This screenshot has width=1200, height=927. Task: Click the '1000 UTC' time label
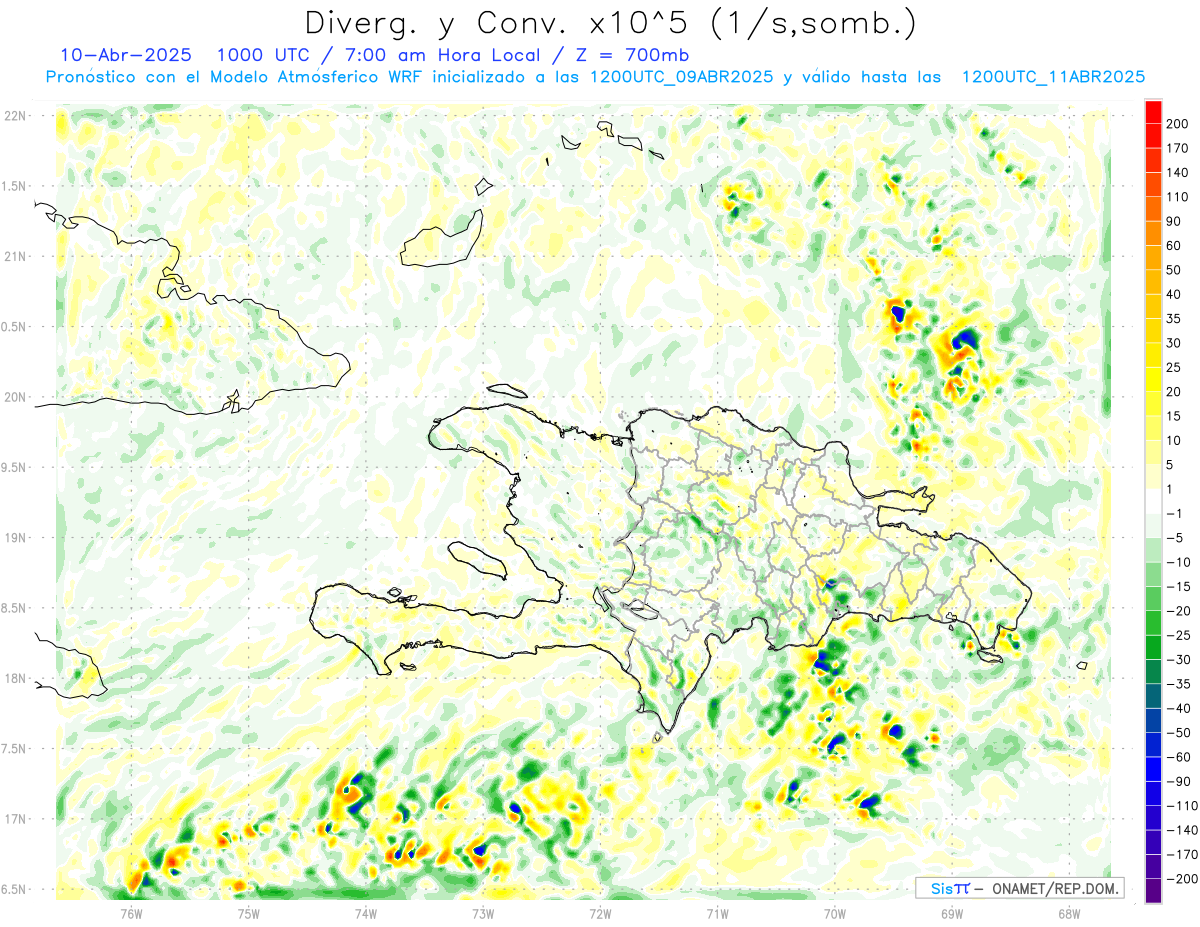point(263,55)
